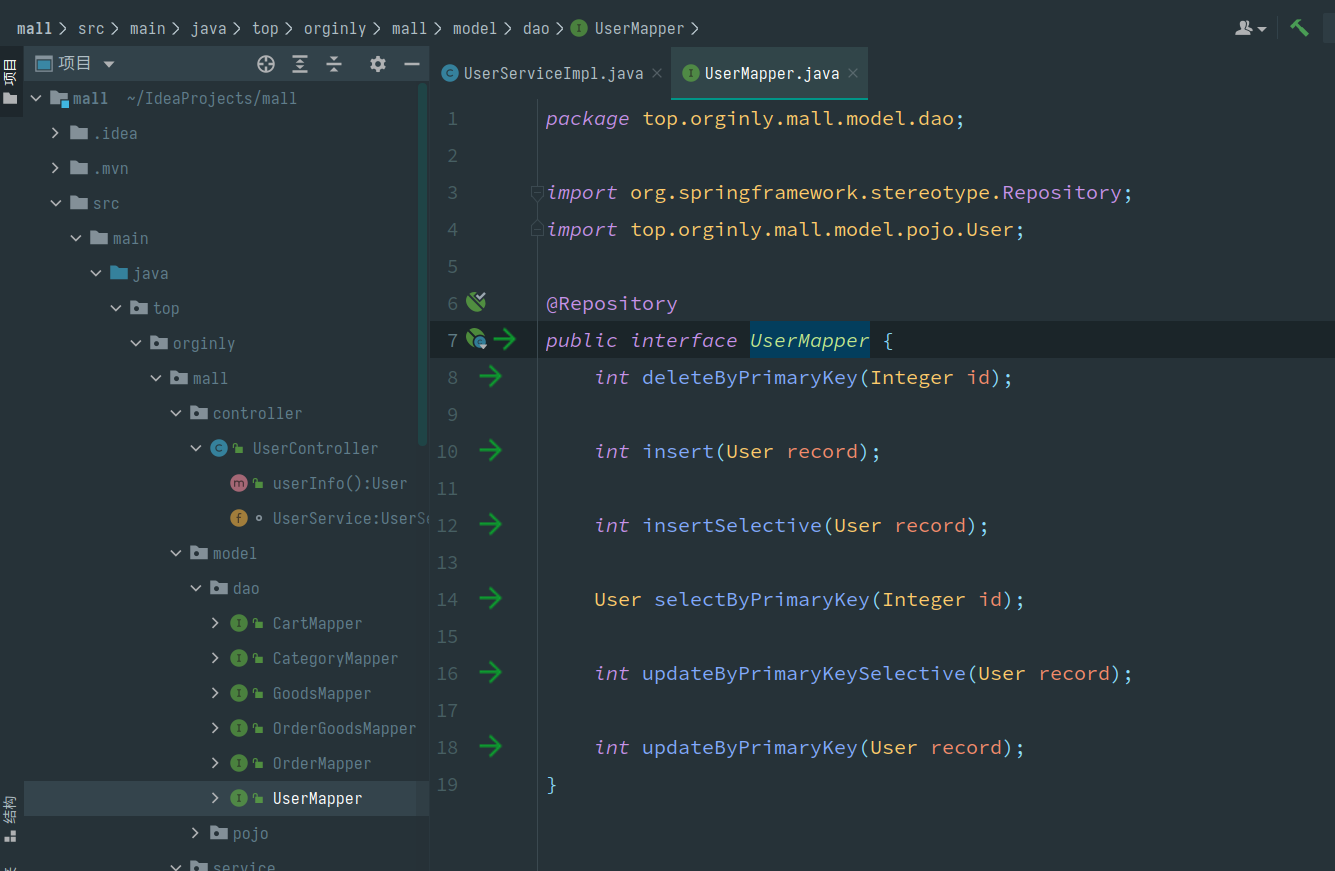Collapse the UserController class node
Image resolution: width=1335 pixels, height=871 pixels.
pyautogui.click(x=196, y=448)
